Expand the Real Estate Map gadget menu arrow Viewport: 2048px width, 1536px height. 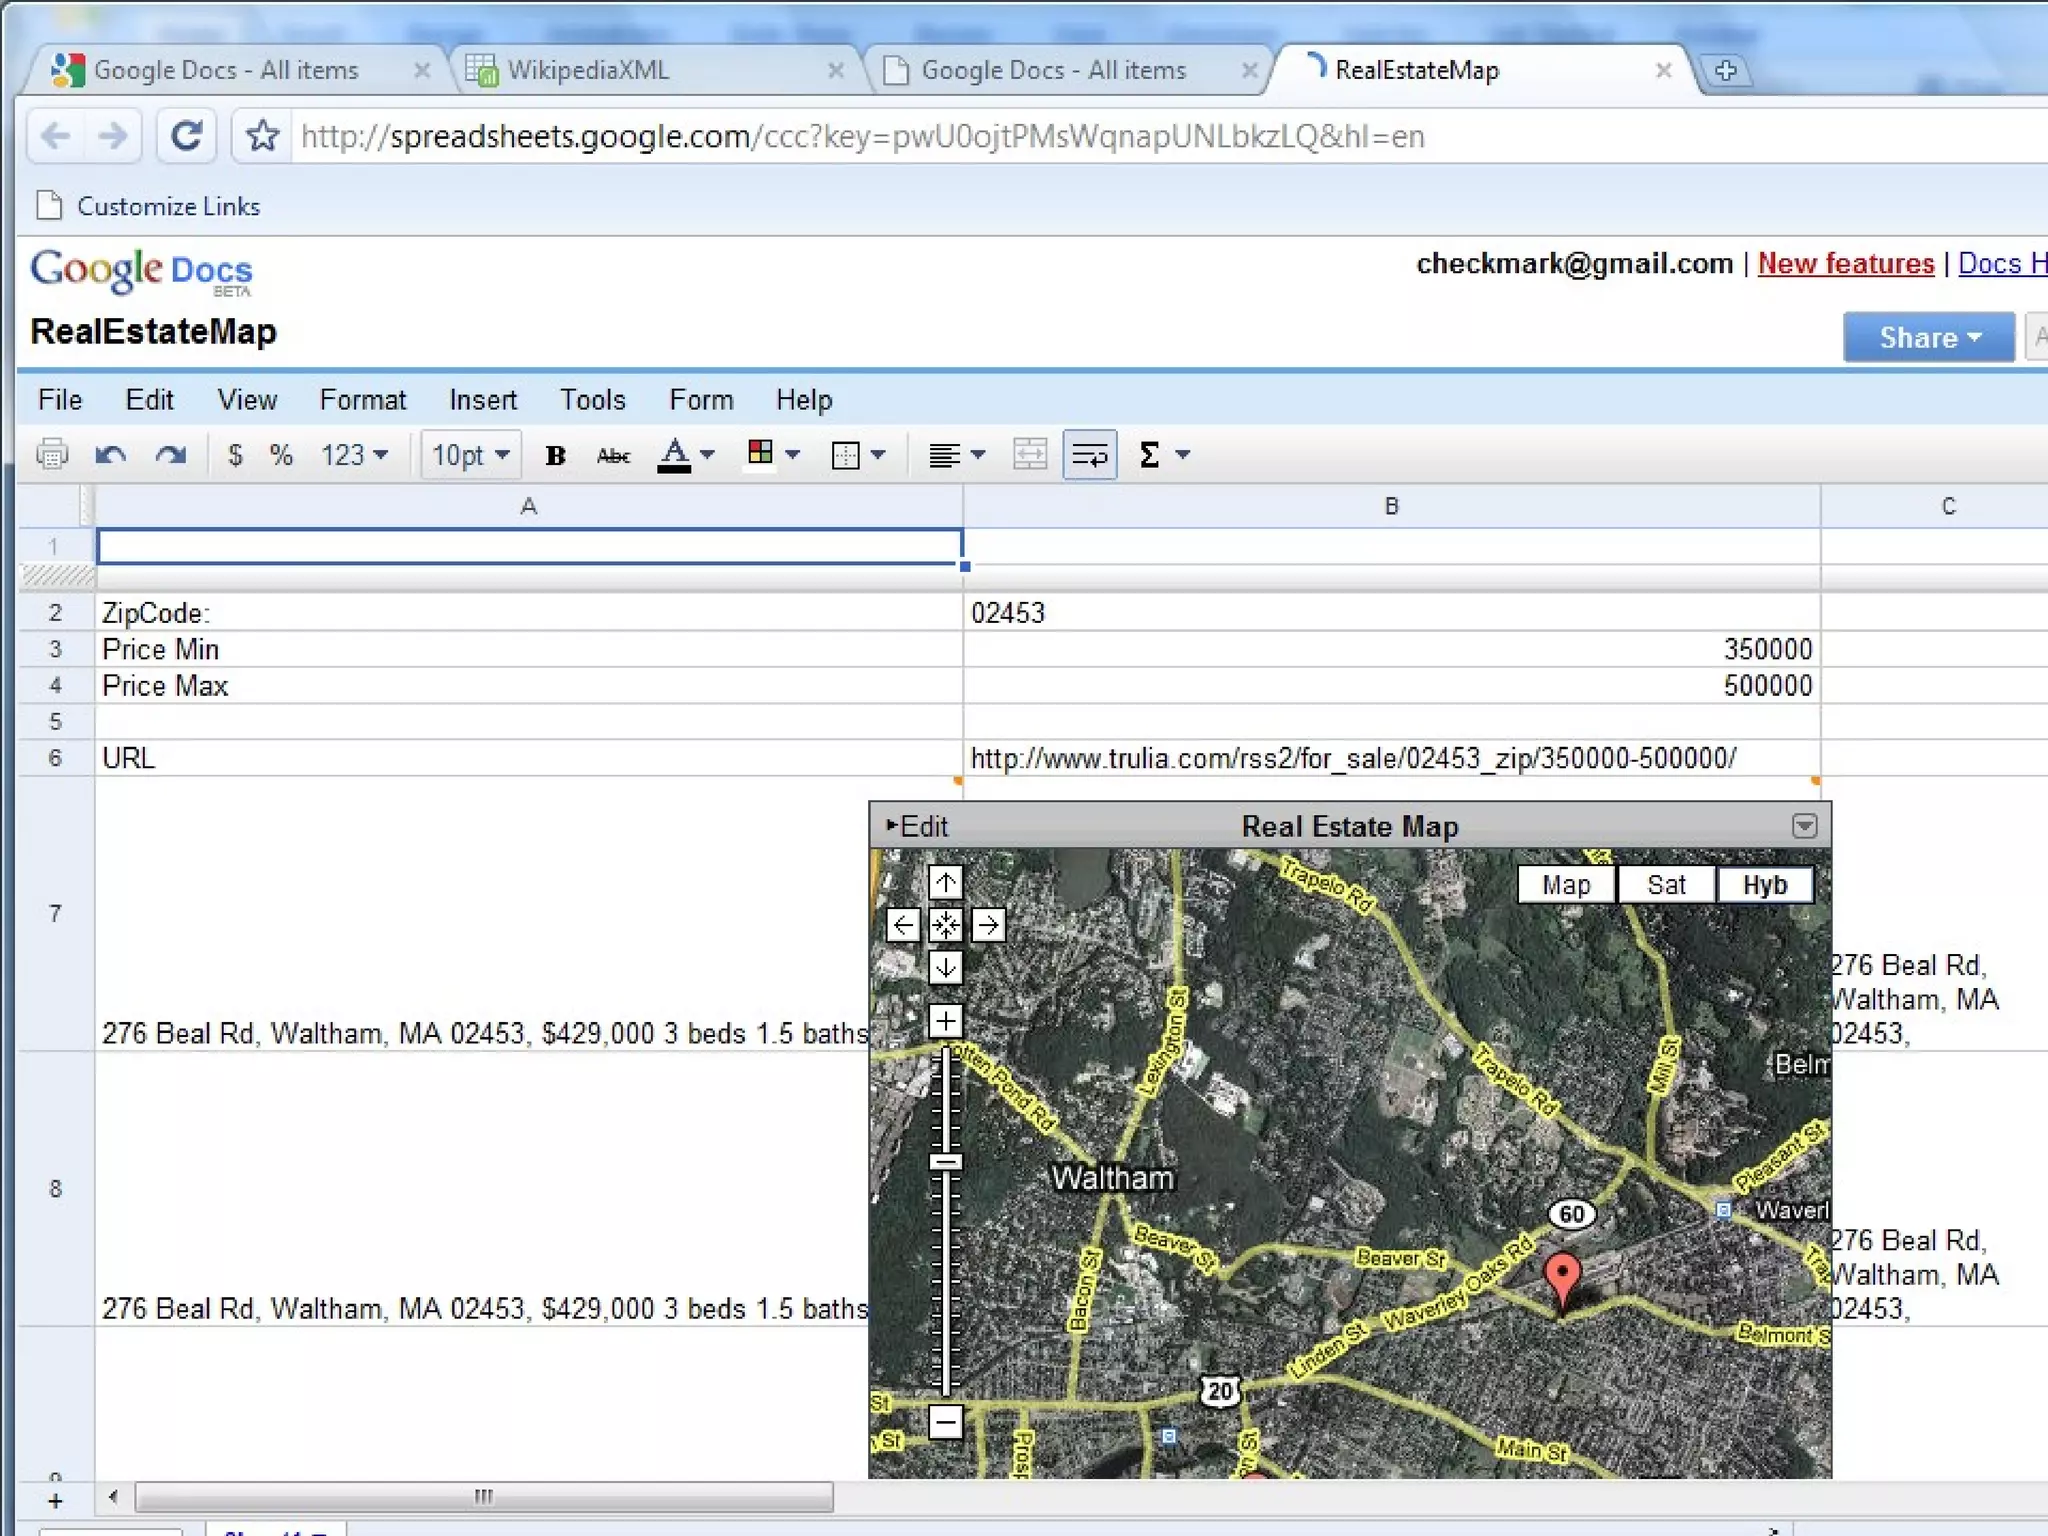point(1804,826)
